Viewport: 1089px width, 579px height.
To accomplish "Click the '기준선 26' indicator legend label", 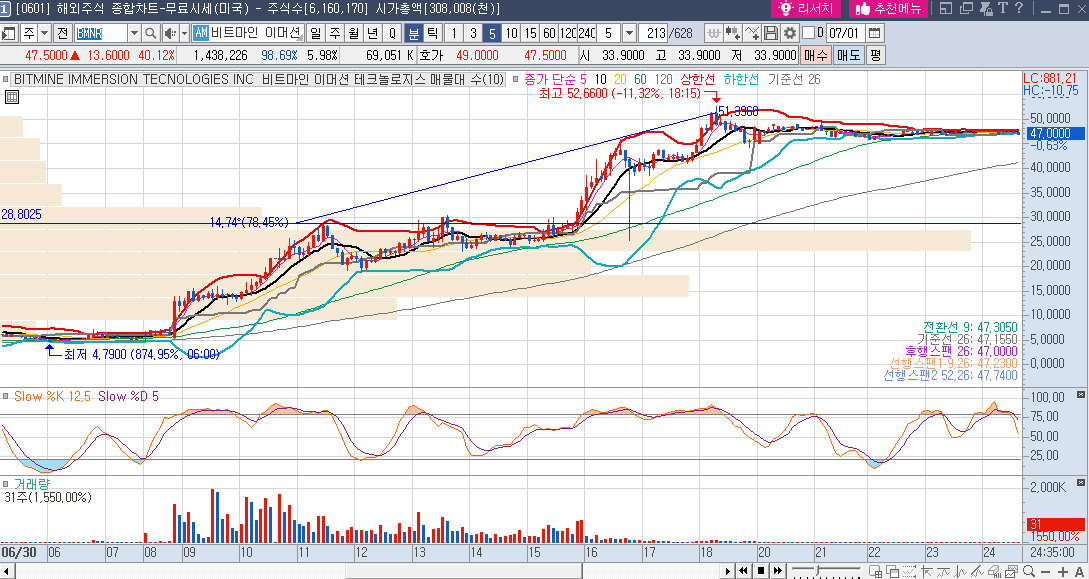I will coord(794,79).
